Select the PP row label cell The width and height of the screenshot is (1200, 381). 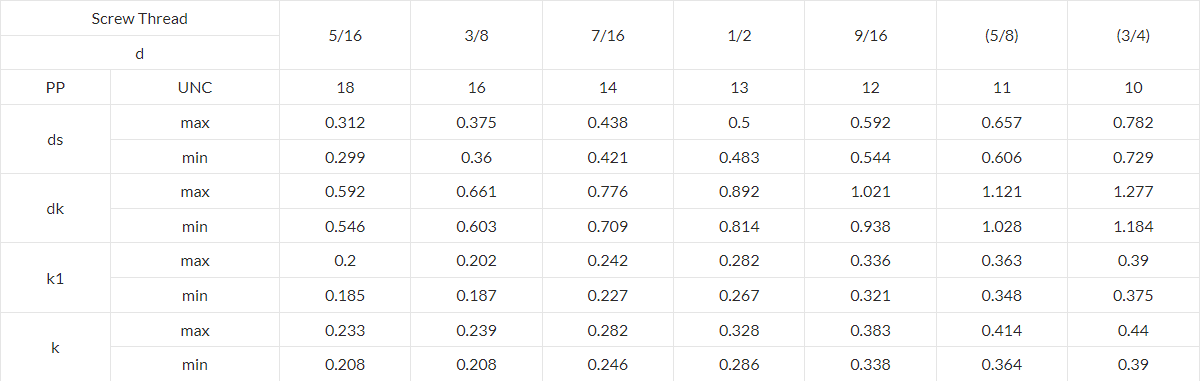(55, 88)
